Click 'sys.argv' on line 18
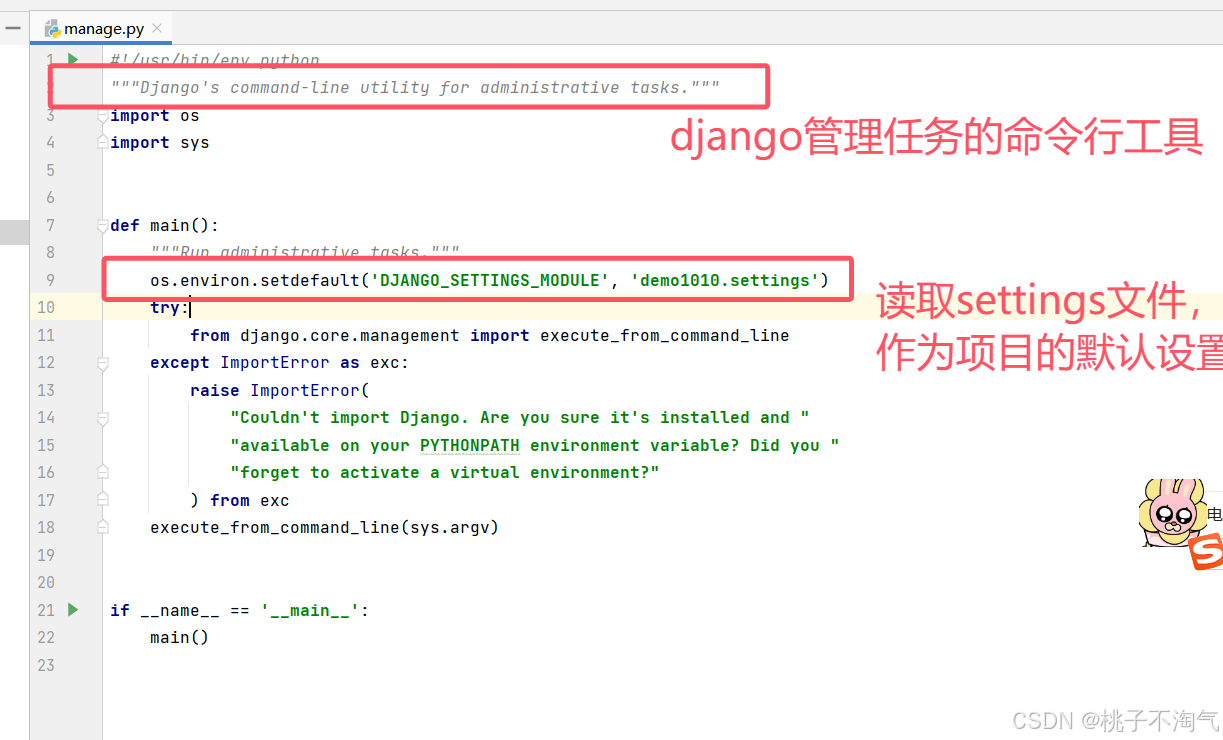 (450, 527)
